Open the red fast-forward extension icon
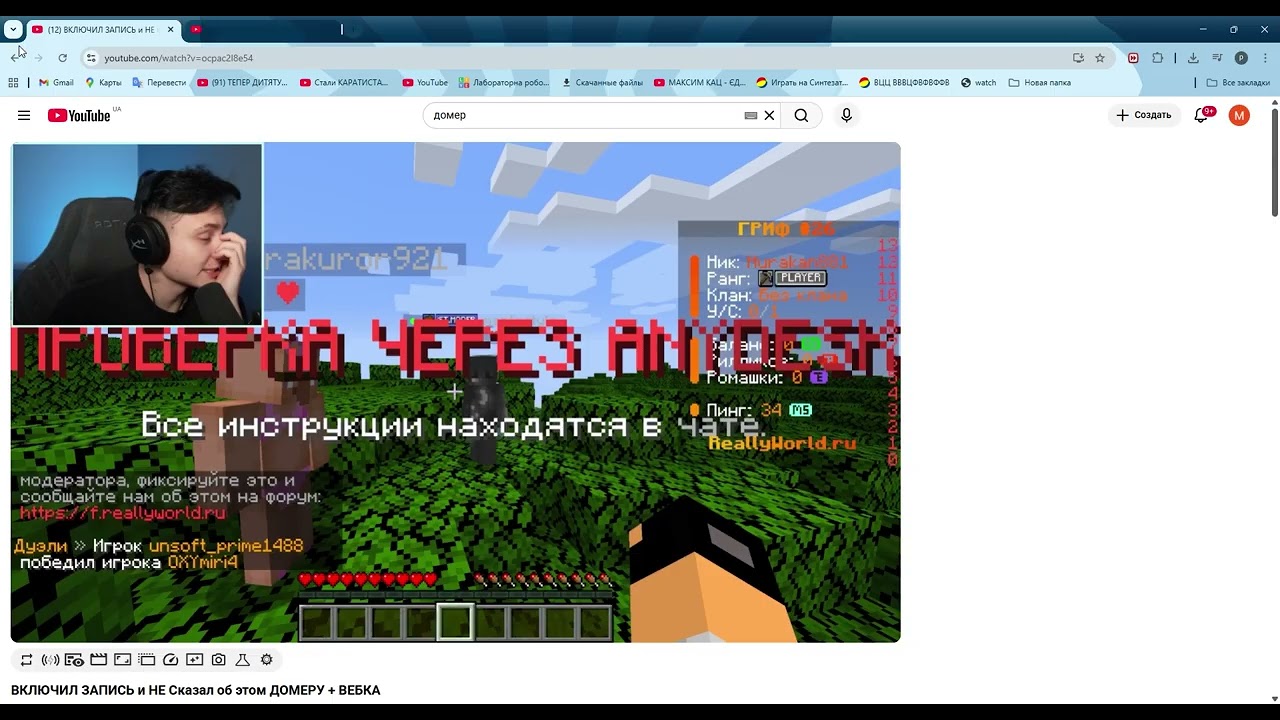The width and height of the screenshot is (1280, 720). [1133, 58]
